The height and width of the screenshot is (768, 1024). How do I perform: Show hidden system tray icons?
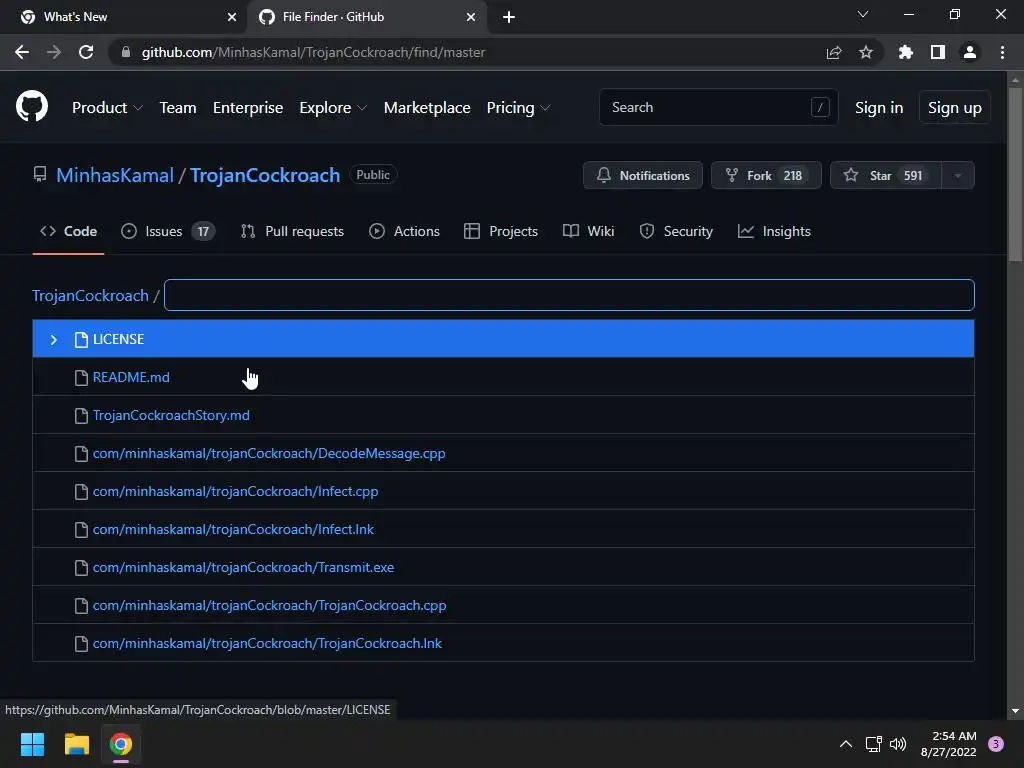pyautogui.click(x=846, y=744)
